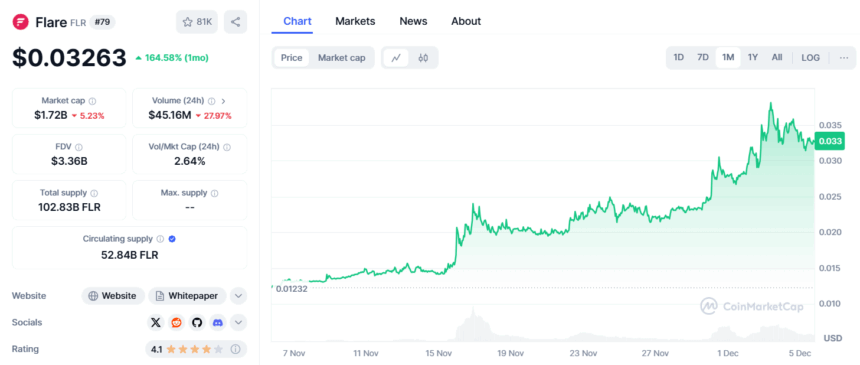The height and width of the screenshot is (365, 860).
Task: Open Vol/Mkt Cap (24h) info icon
Action: click(x=227, y=147)
